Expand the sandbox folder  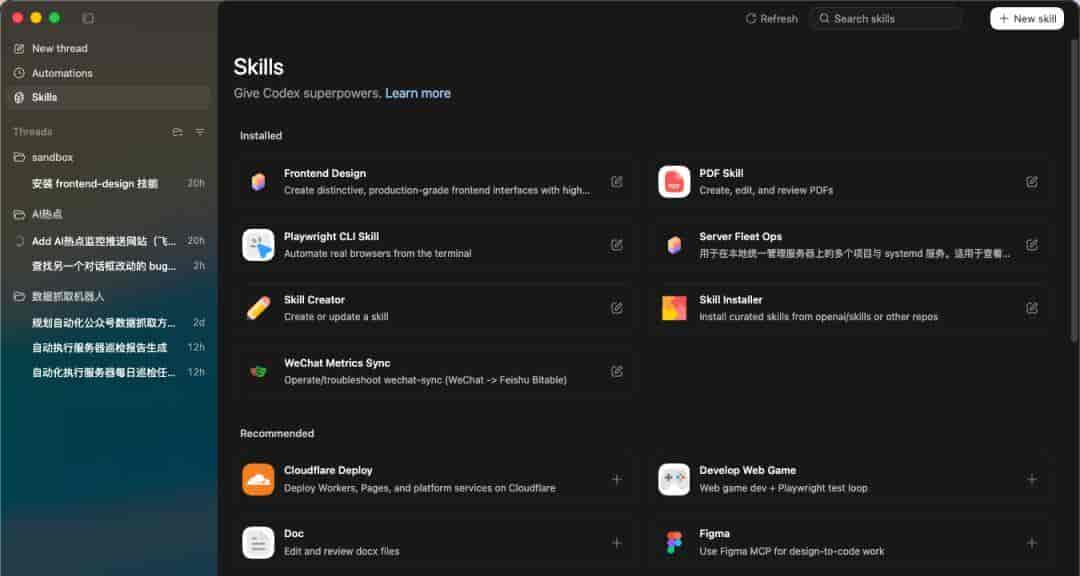(x=109, y=157)
